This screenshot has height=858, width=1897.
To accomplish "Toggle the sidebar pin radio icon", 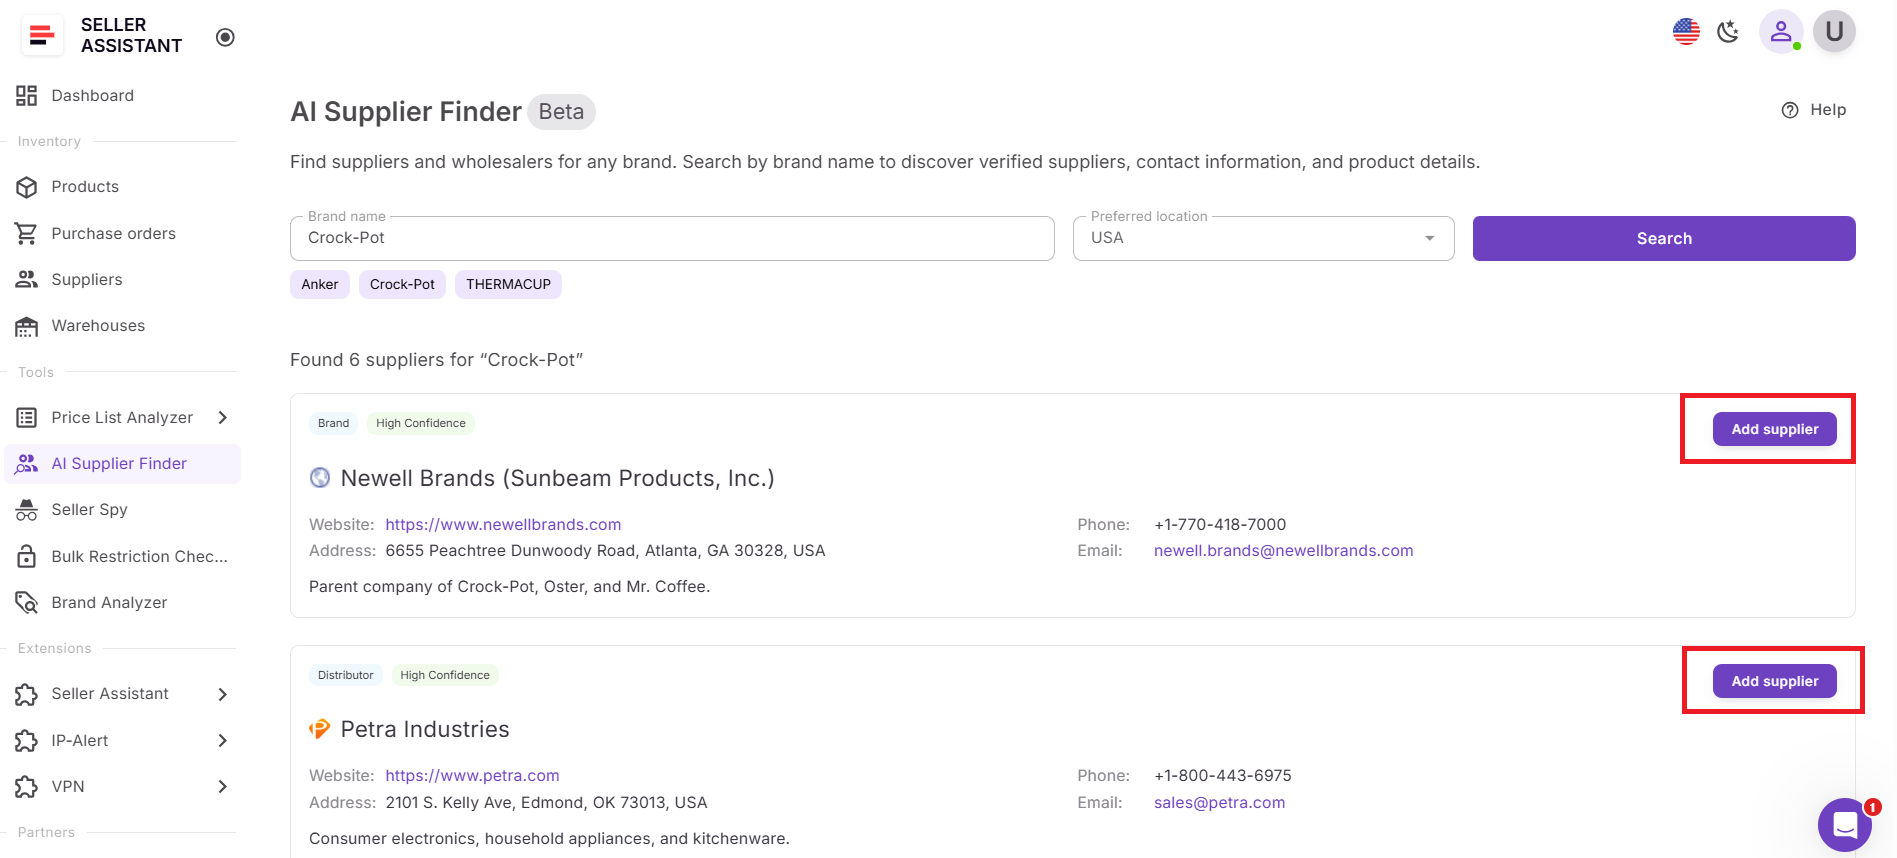I will pos(225,37).
